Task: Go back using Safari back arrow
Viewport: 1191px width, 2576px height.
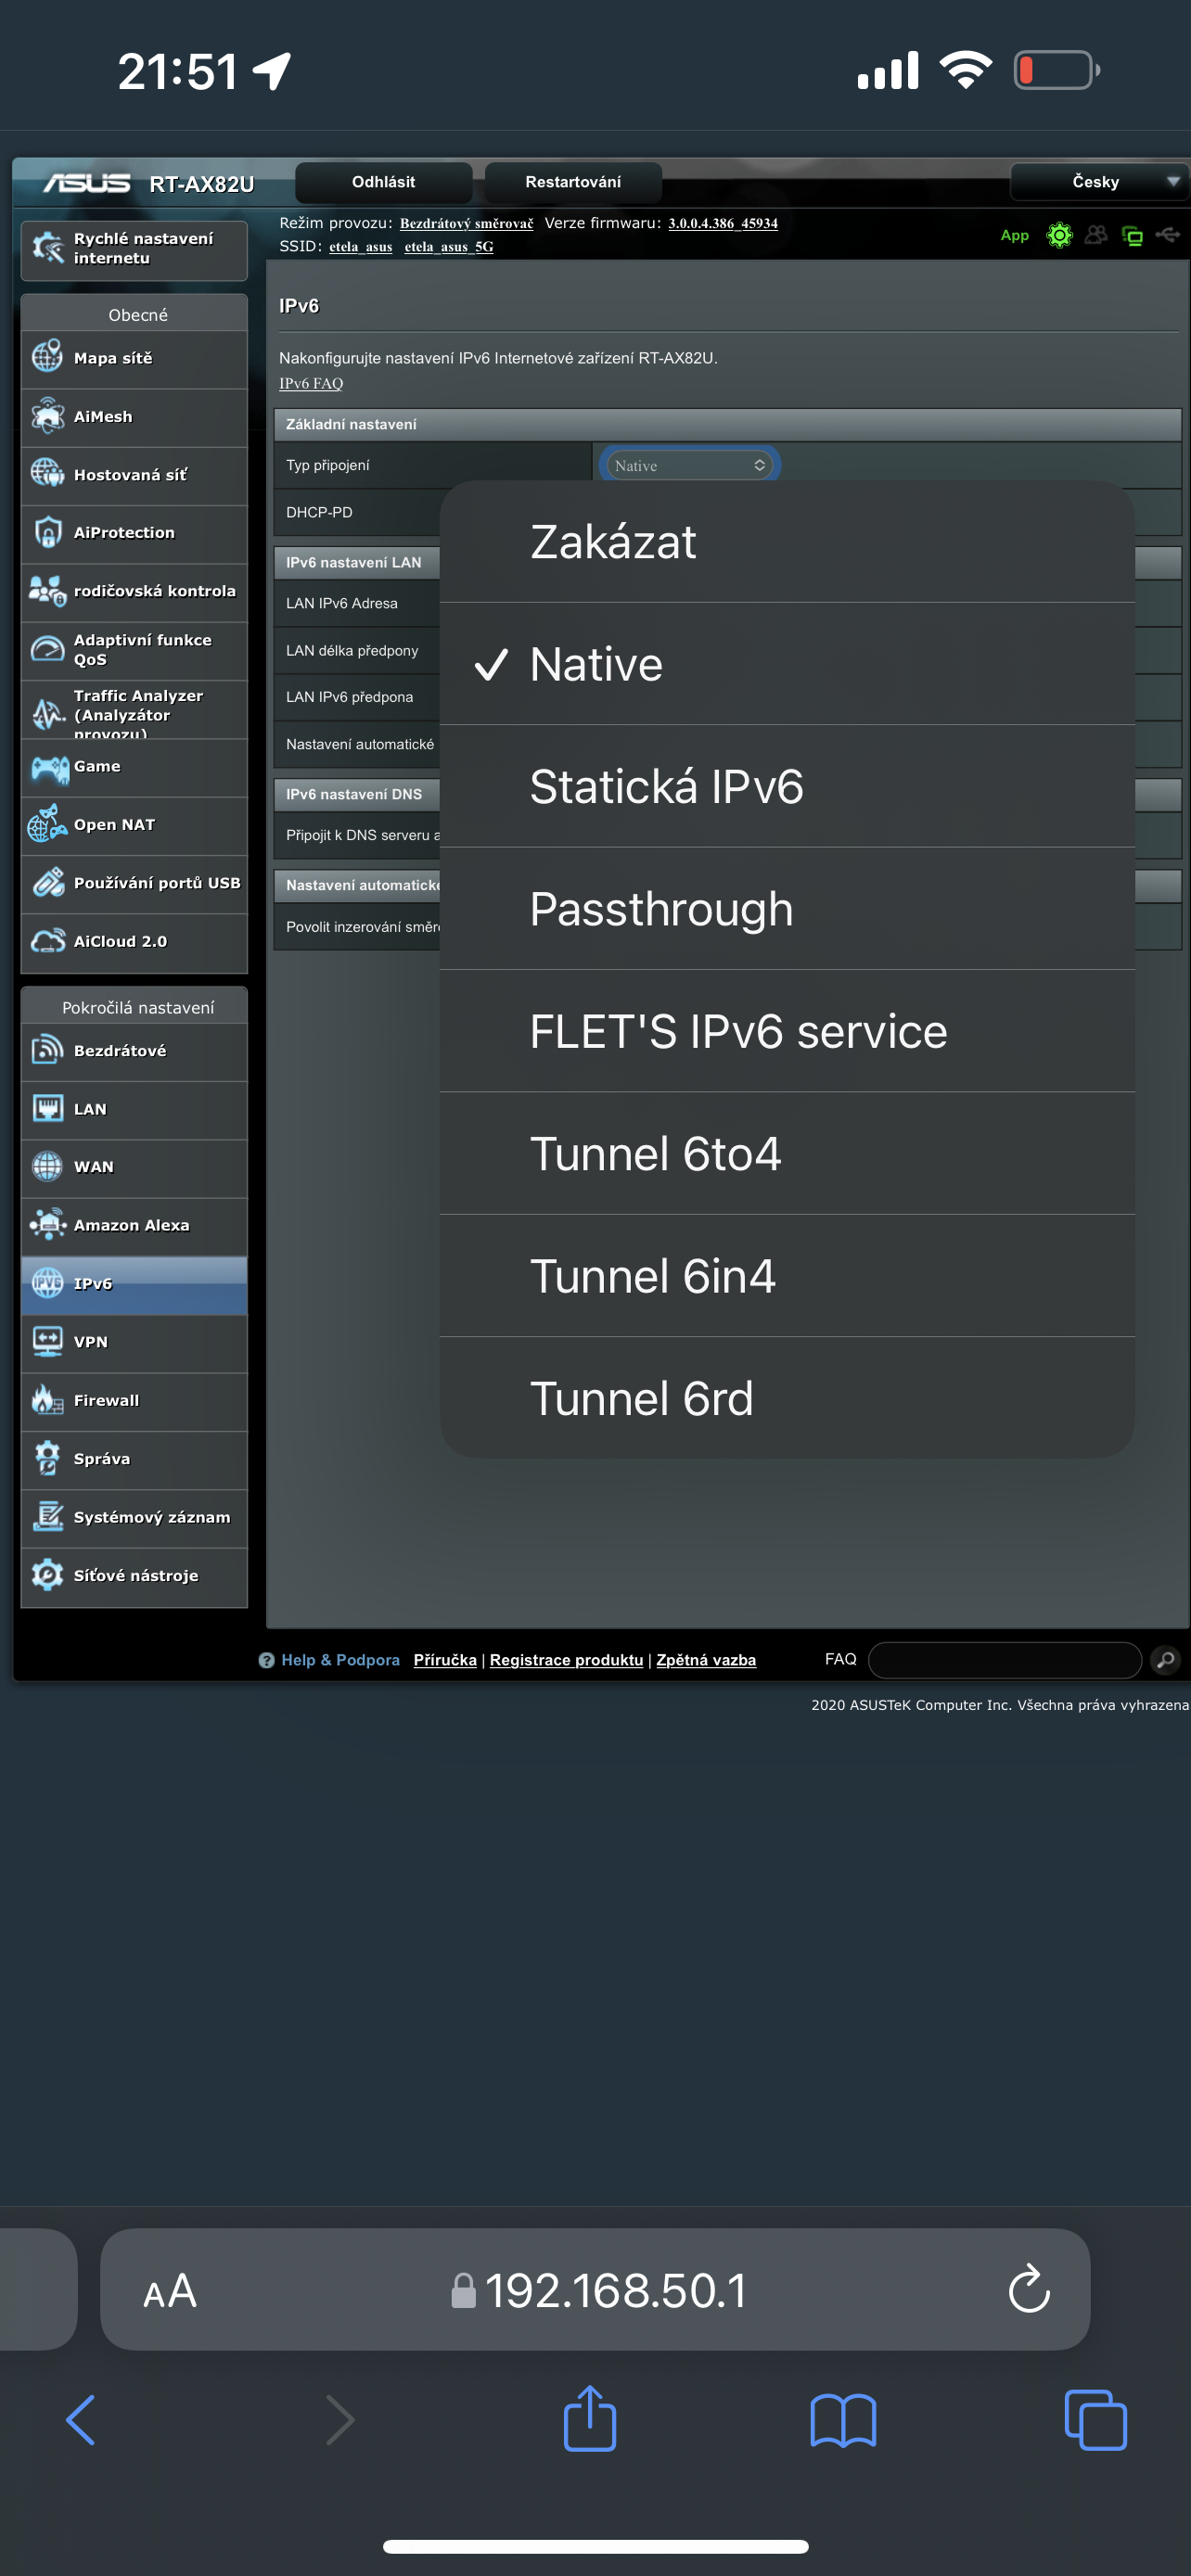Action: 81,2420
